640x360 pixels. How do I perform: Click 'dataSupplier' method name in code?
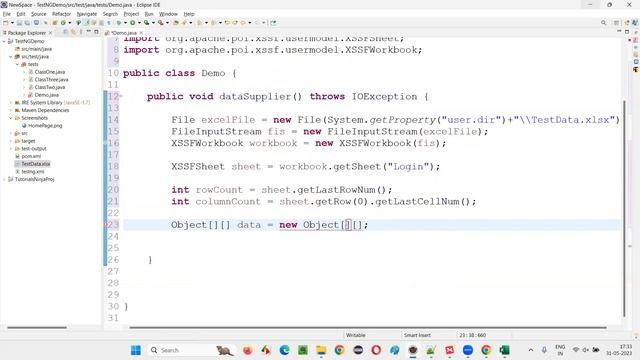[x=255, y=97]
